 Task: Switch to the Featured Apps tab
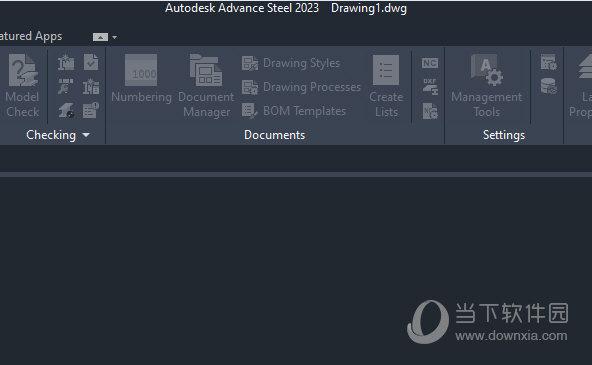coord(31,36)
